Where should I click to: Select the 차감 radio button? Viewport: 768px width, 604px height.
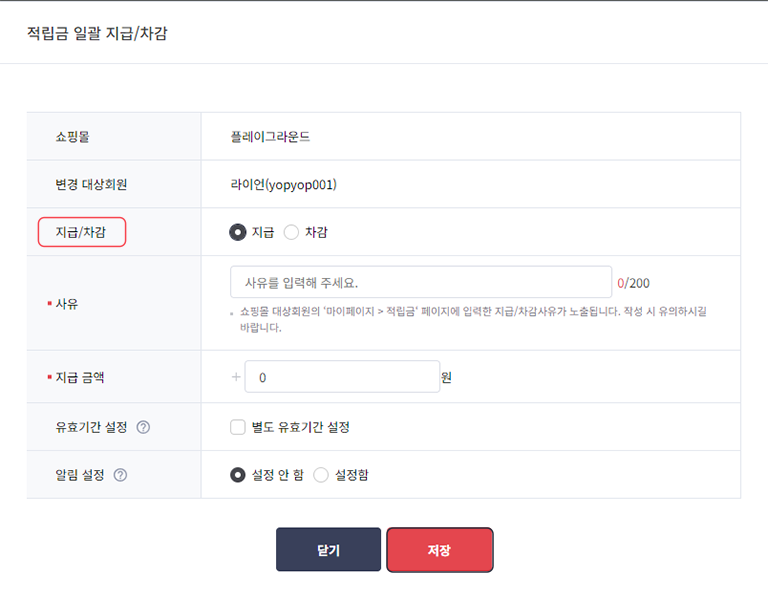[x=291, y=232]
